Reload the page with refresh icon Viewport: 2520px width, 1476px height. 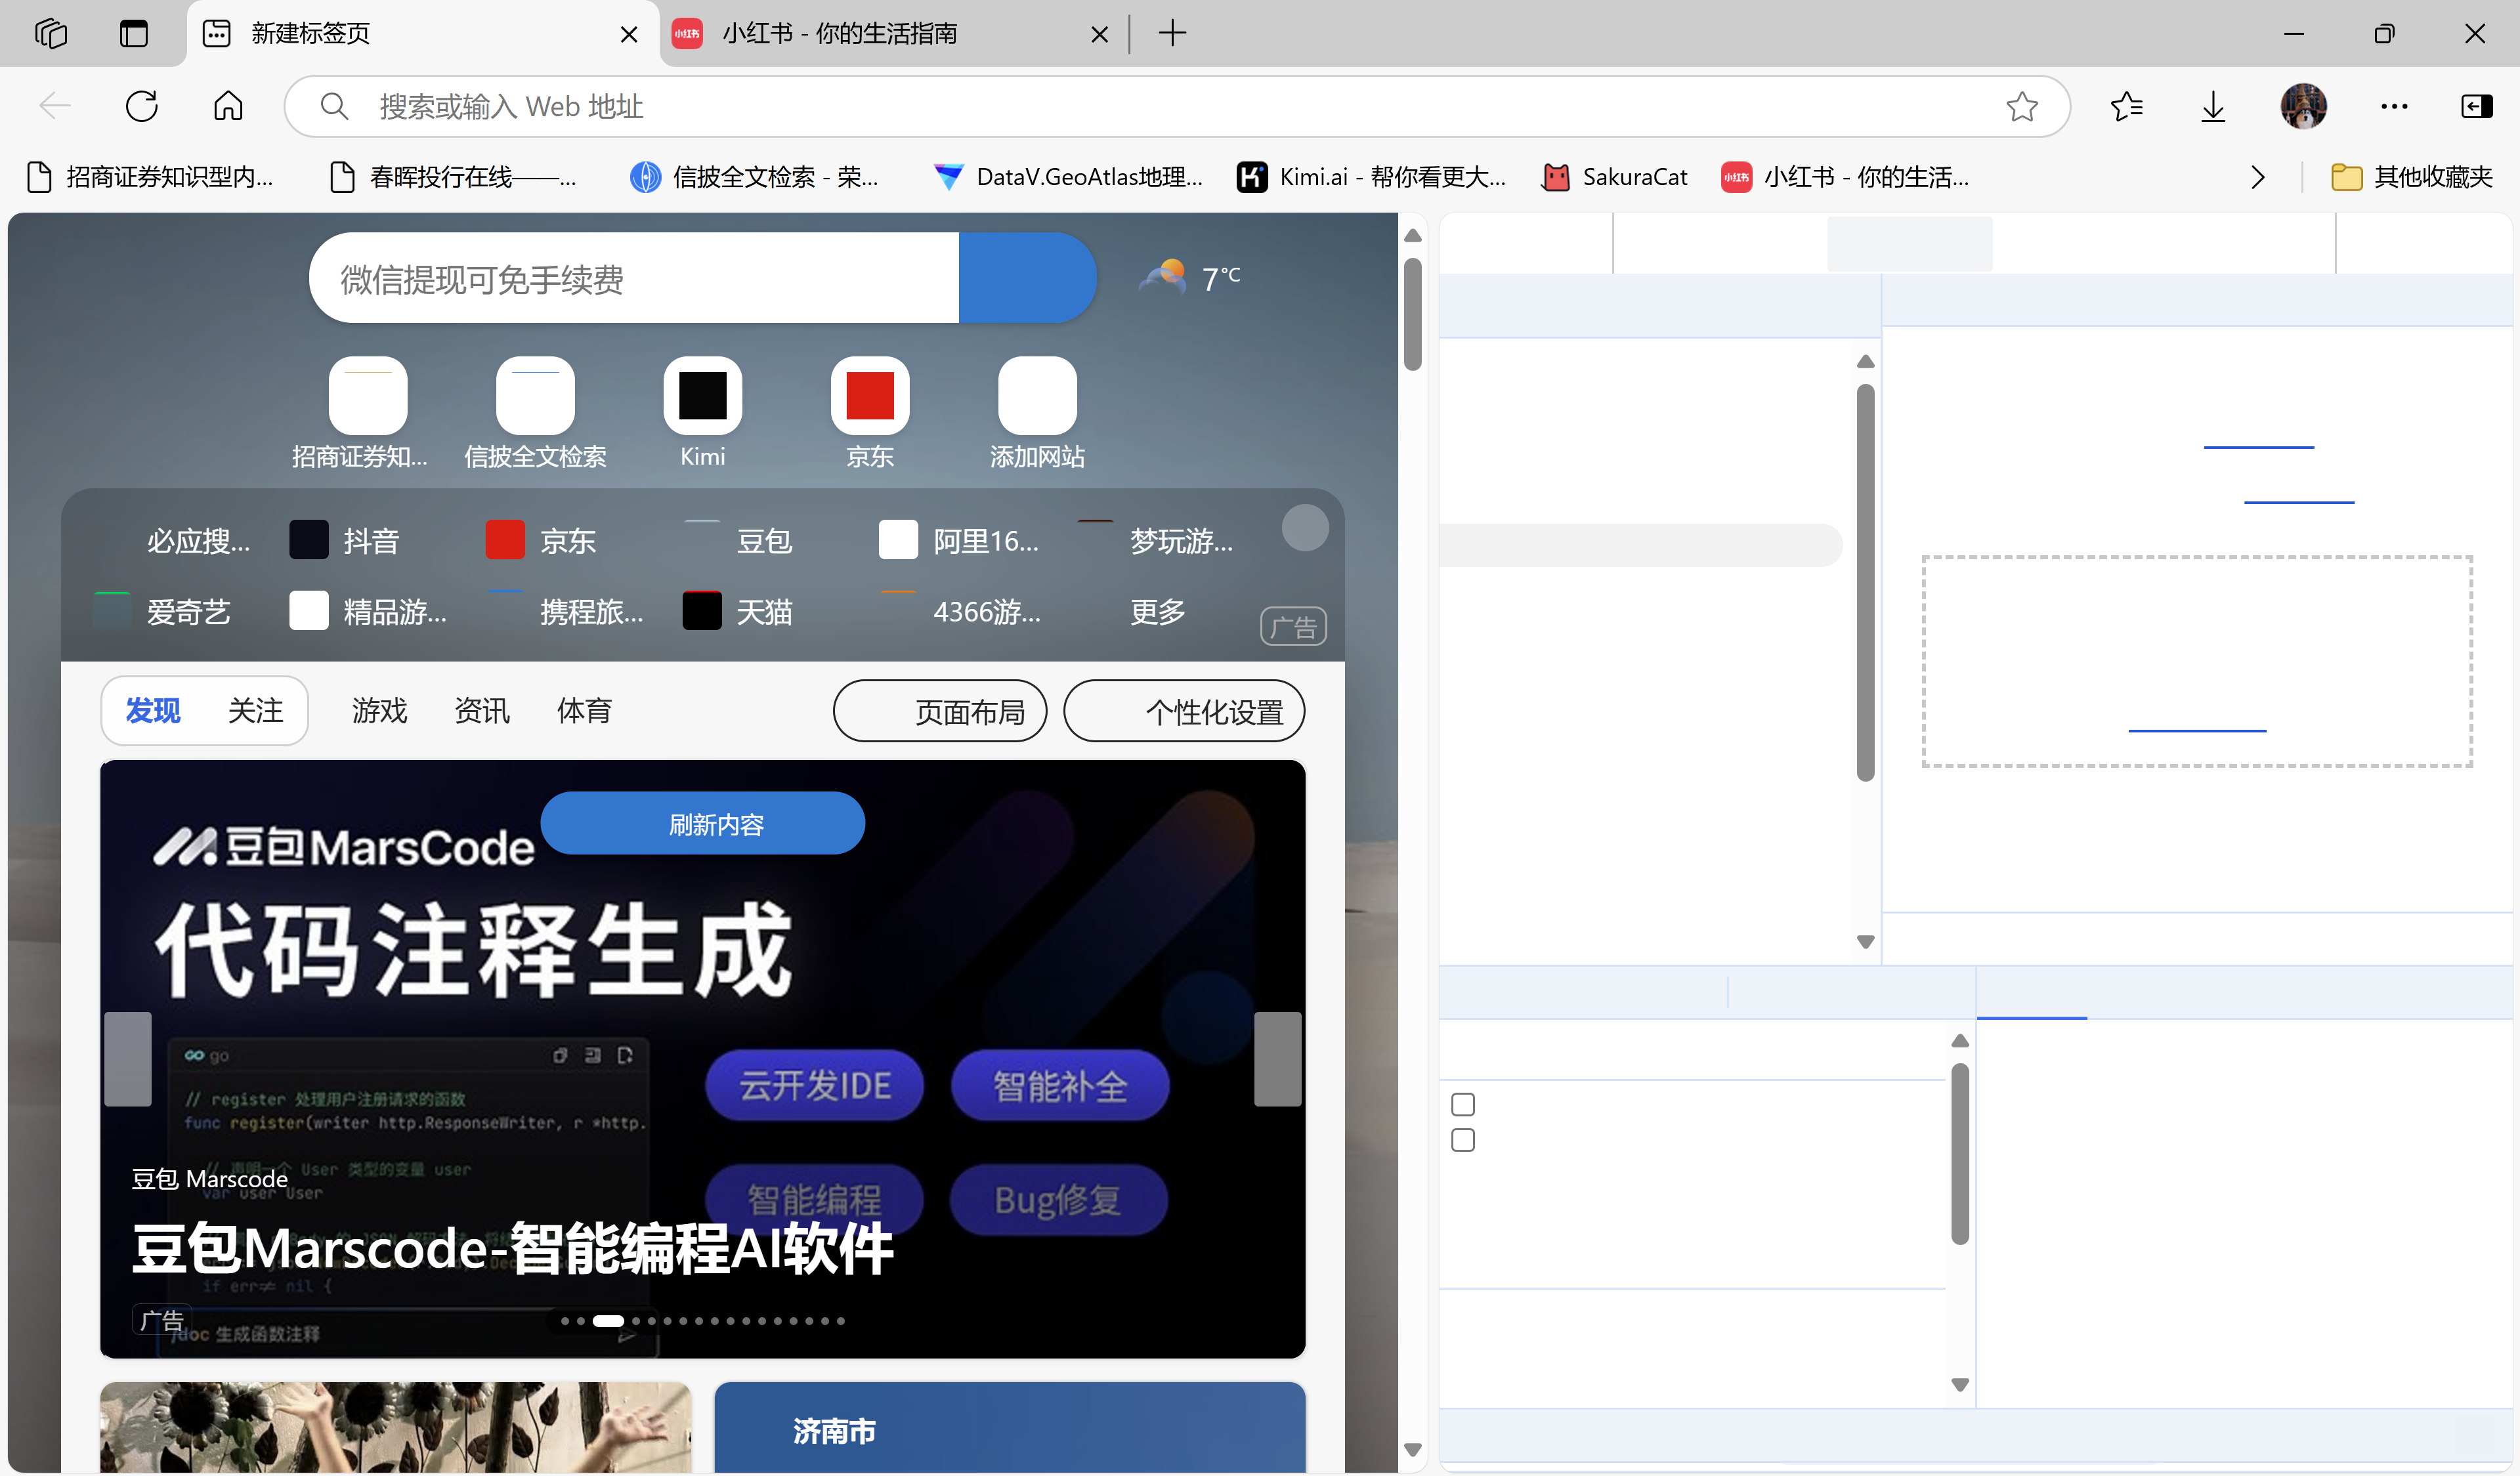(x=142, y=106)
